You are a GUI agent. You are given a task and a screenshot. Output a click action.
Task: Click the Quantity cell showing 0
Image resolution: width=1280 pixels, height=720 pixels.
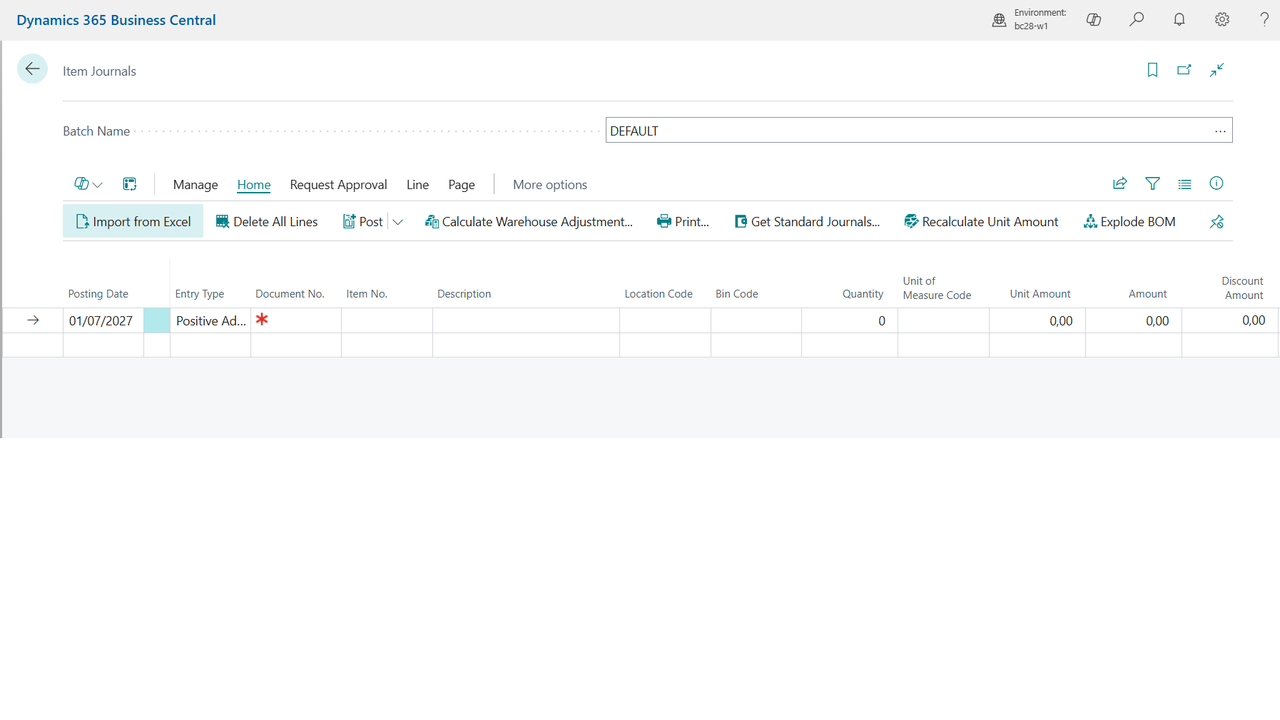(849, 321)
